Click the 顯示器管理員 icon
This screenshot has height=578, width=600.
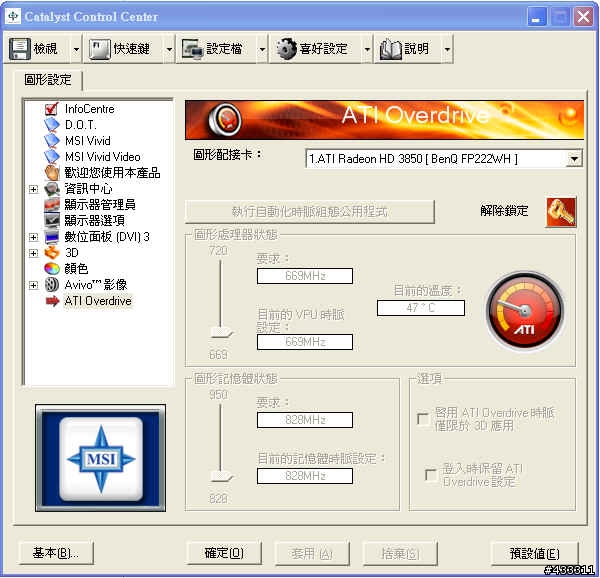click(52, 205)
